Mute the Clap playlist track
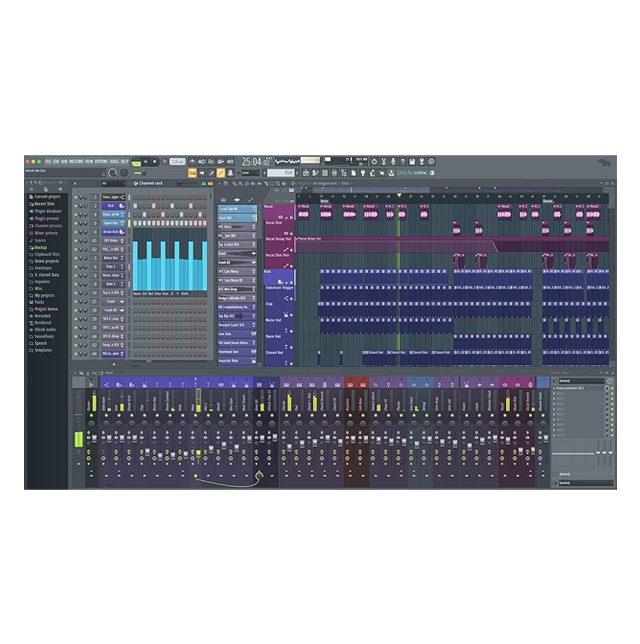640x644 pixels. [291, 315]
